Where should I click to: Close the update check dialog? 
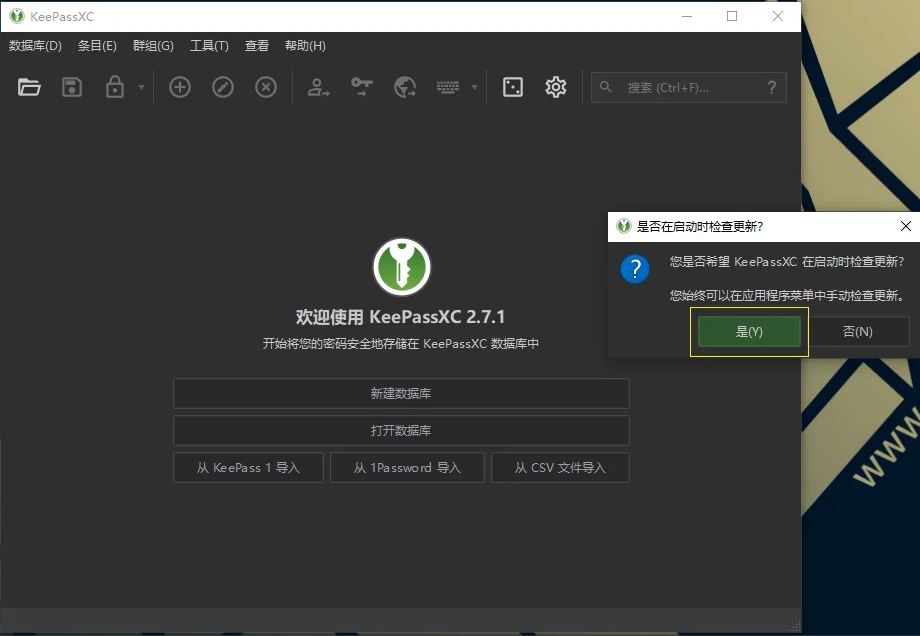(x=905, y=226)
